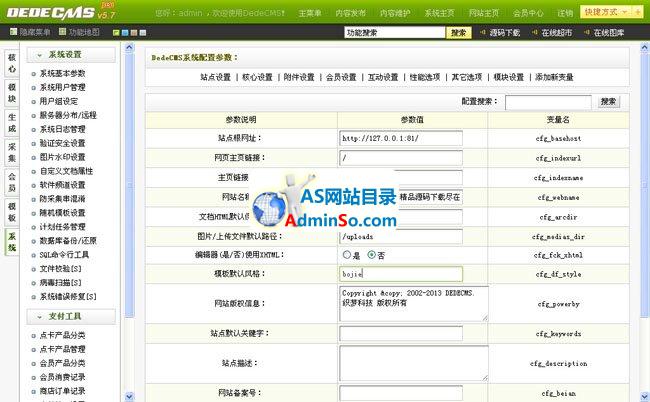The height and width of the screenshot is (402, 650).
Task: Switch to the 模块 side tab
Action: [x=12, y=93]
